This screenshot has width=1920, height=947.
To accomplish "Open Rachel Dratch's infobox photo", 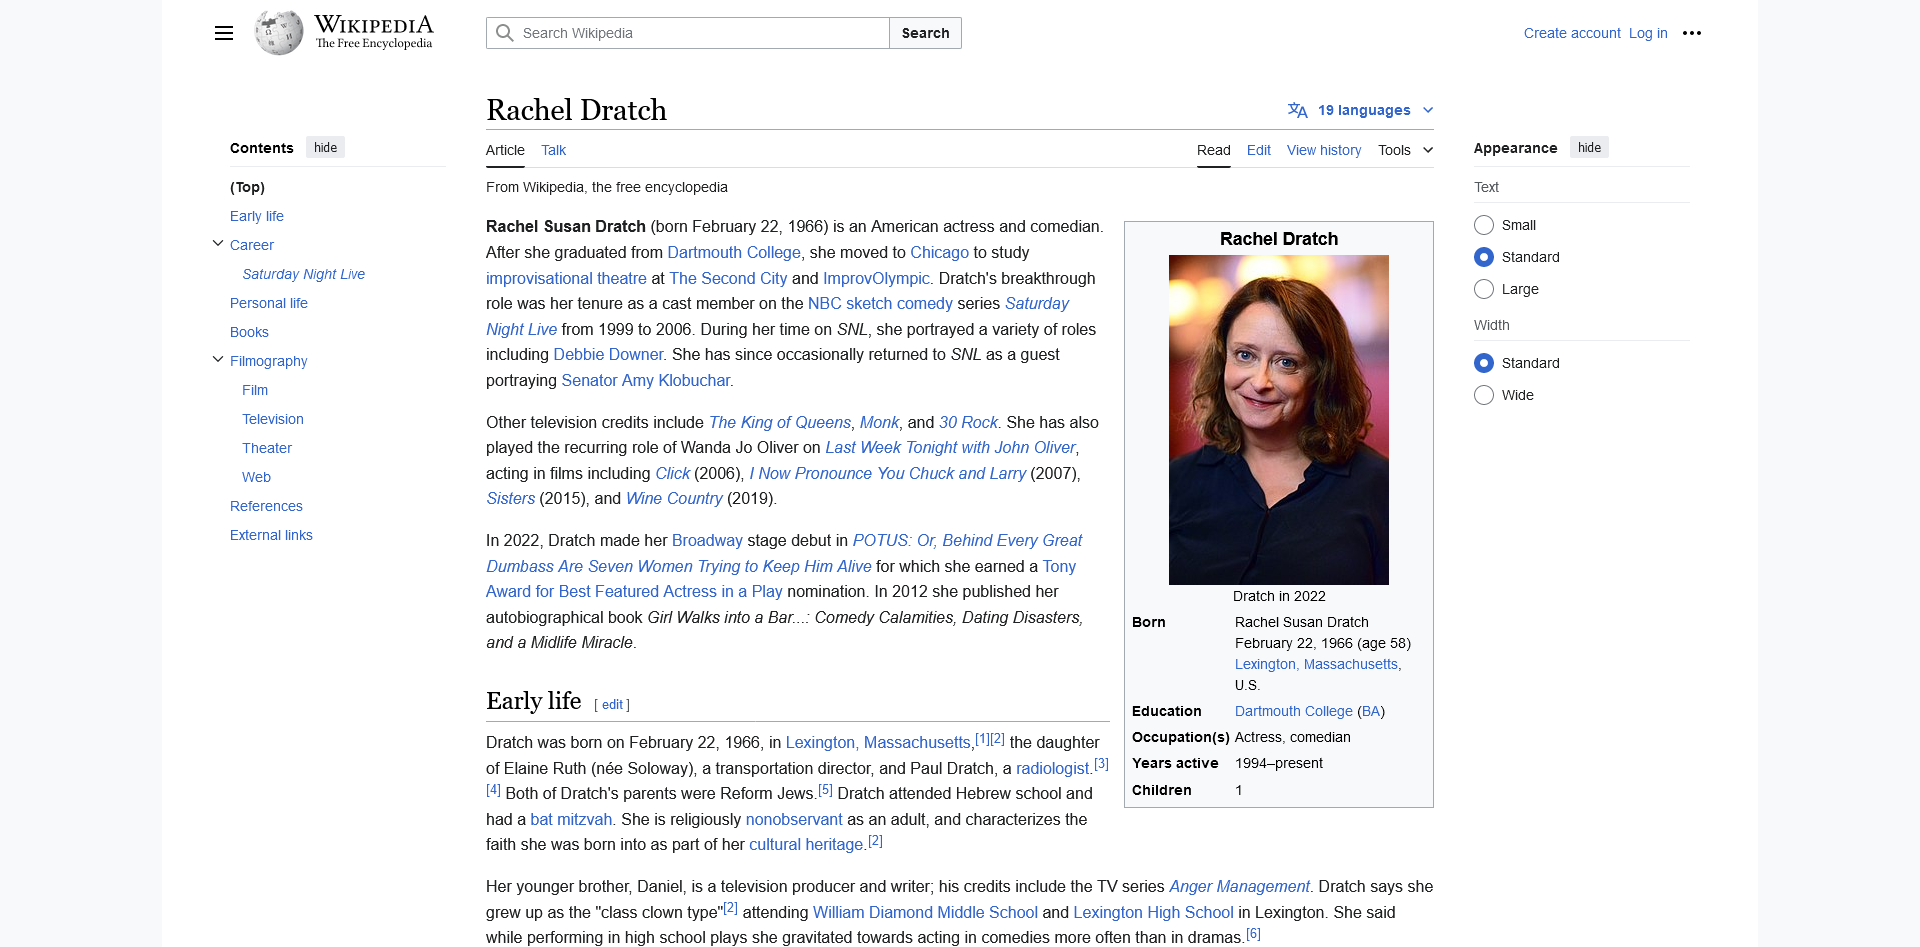I will 1278,419.
